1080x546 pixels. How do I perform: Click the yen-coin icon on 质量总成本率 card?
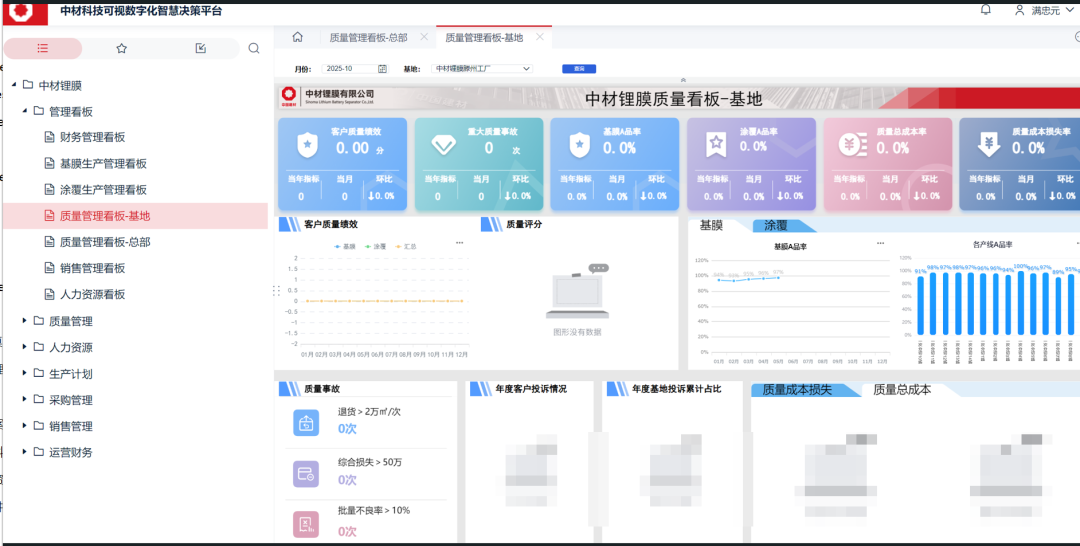tap(853, 145)
